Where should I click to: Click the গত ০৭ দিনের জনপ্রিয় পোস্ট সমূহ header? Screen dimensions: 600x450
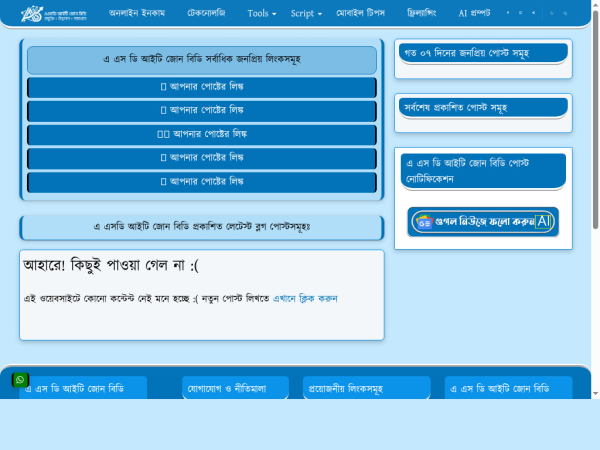pos(483,53)
